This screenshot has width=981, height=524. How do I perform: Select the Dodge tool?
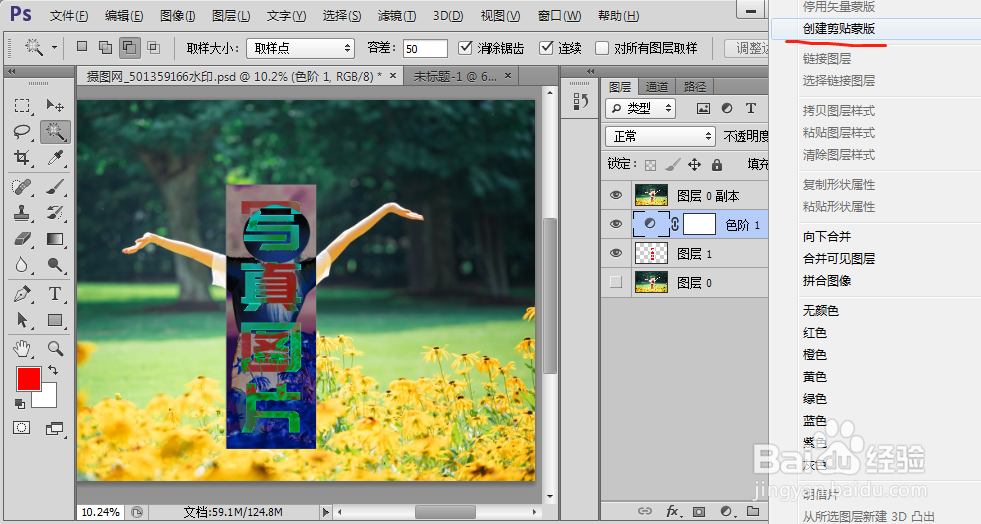pyautogui.click(x=55, y=266)
